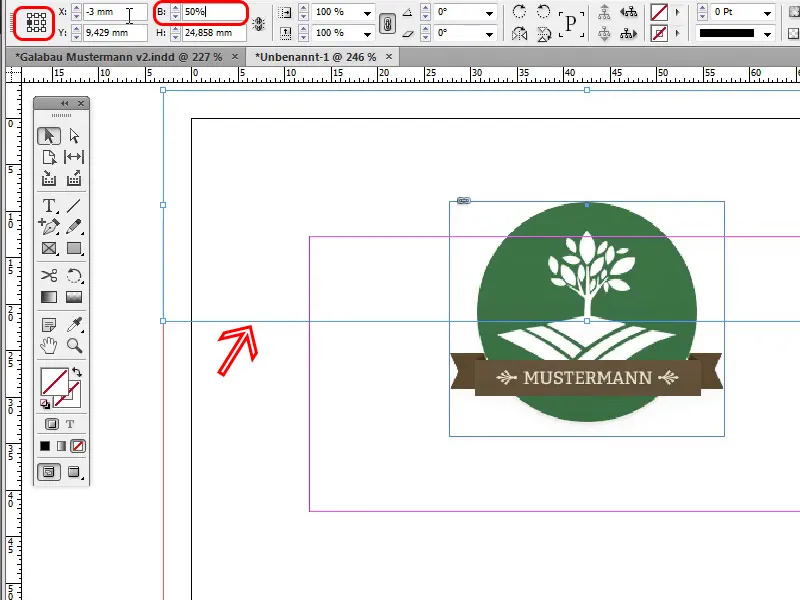The height and width of the screenshot is (600, 800).
Task: Select the Note tool
Action: click(49, 324)
